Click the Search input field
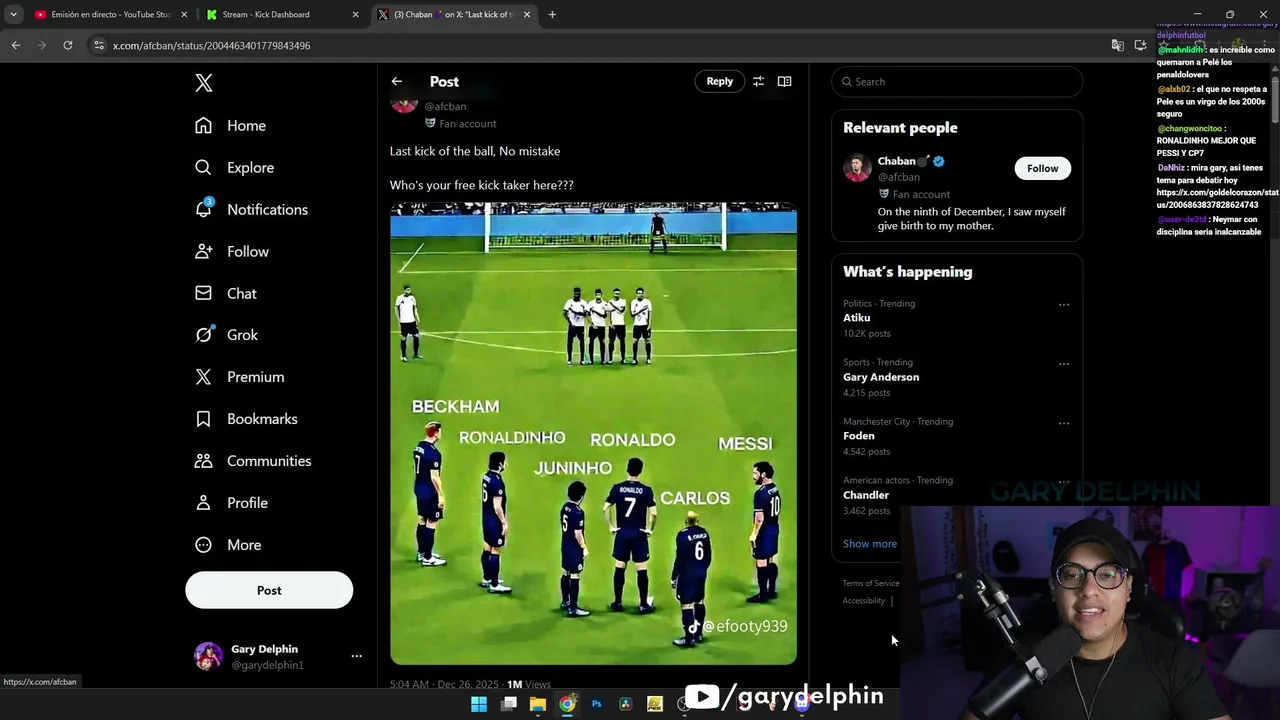The height and width of the screenshot is (720, 1280). (x=957, y=82)
